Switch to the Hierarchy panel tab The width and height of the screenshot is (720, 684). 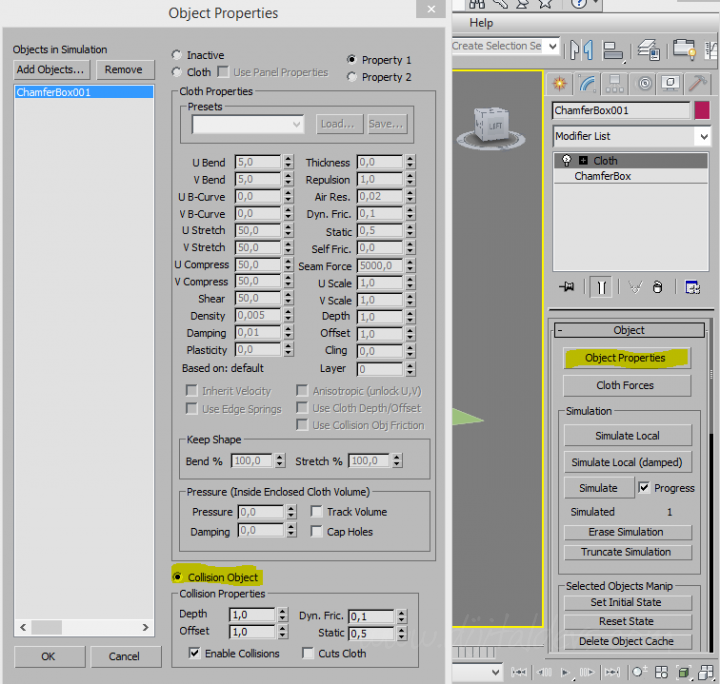(x=616, y=84)
